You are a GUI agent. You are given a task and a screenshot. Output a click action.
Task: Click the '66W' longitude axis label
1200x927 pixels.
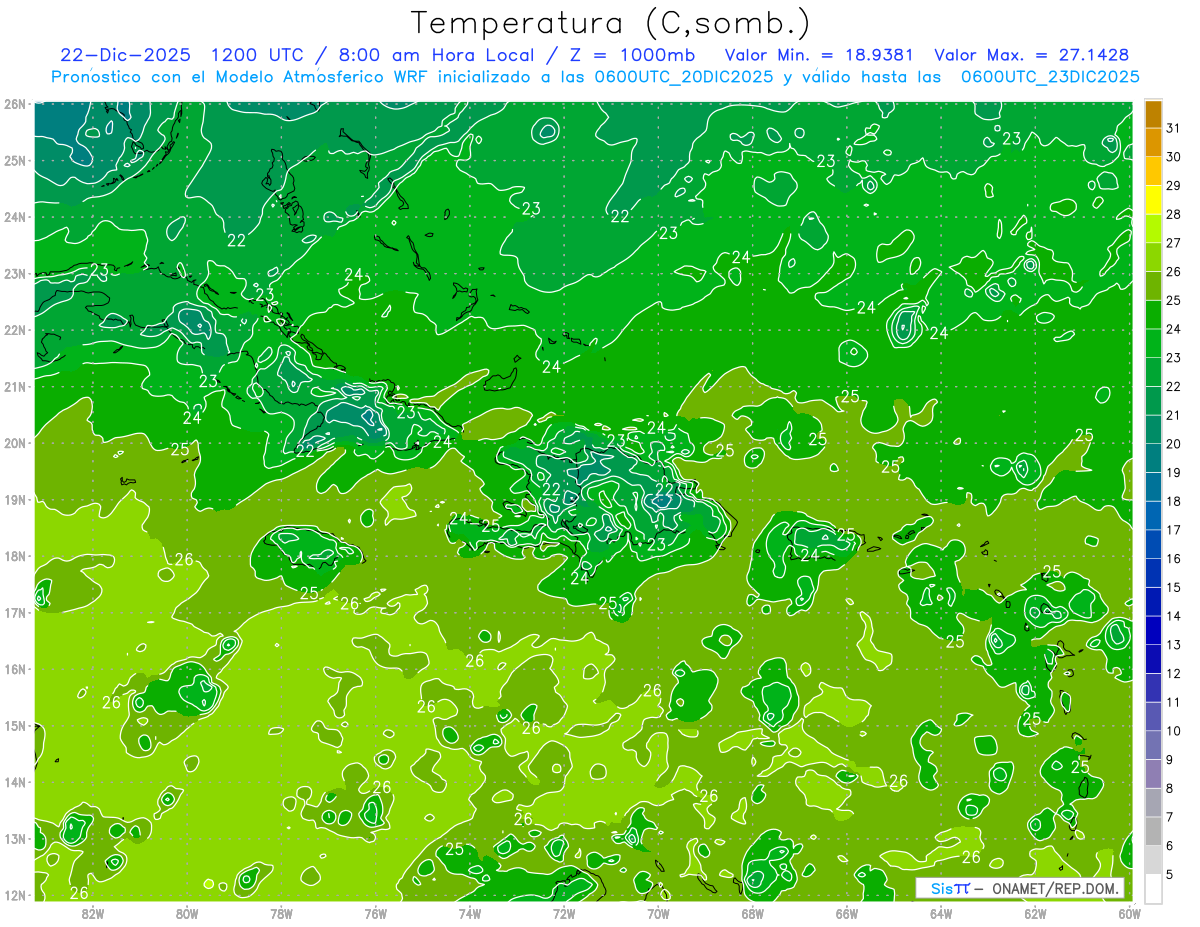point(846,913)
